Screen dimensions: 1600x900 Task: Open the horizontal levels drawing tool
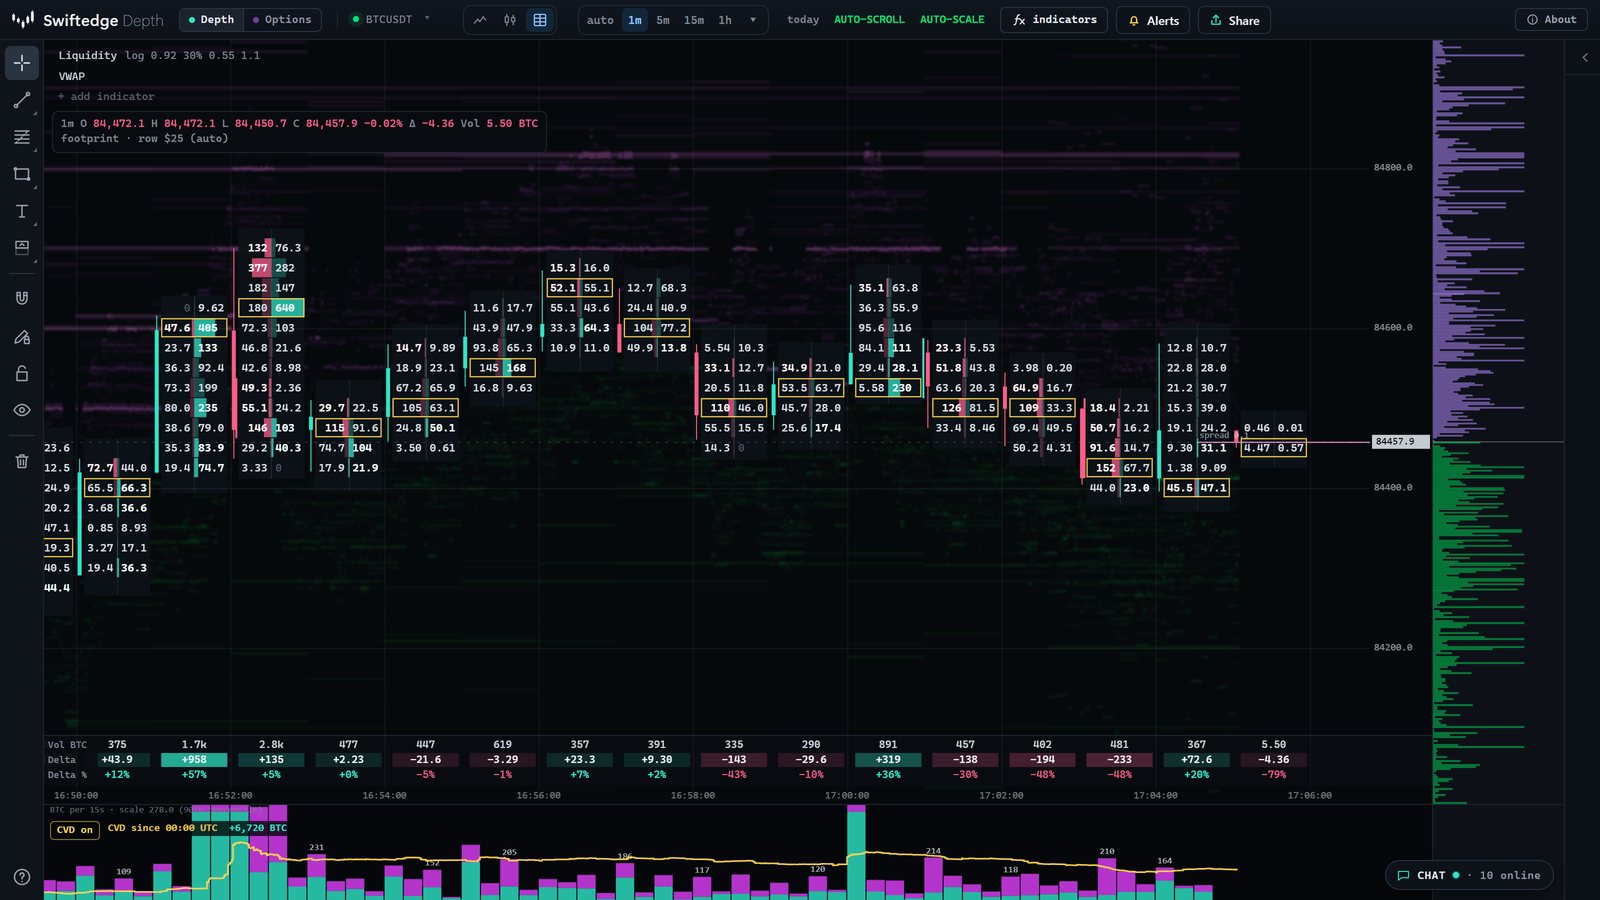(22, 137)
